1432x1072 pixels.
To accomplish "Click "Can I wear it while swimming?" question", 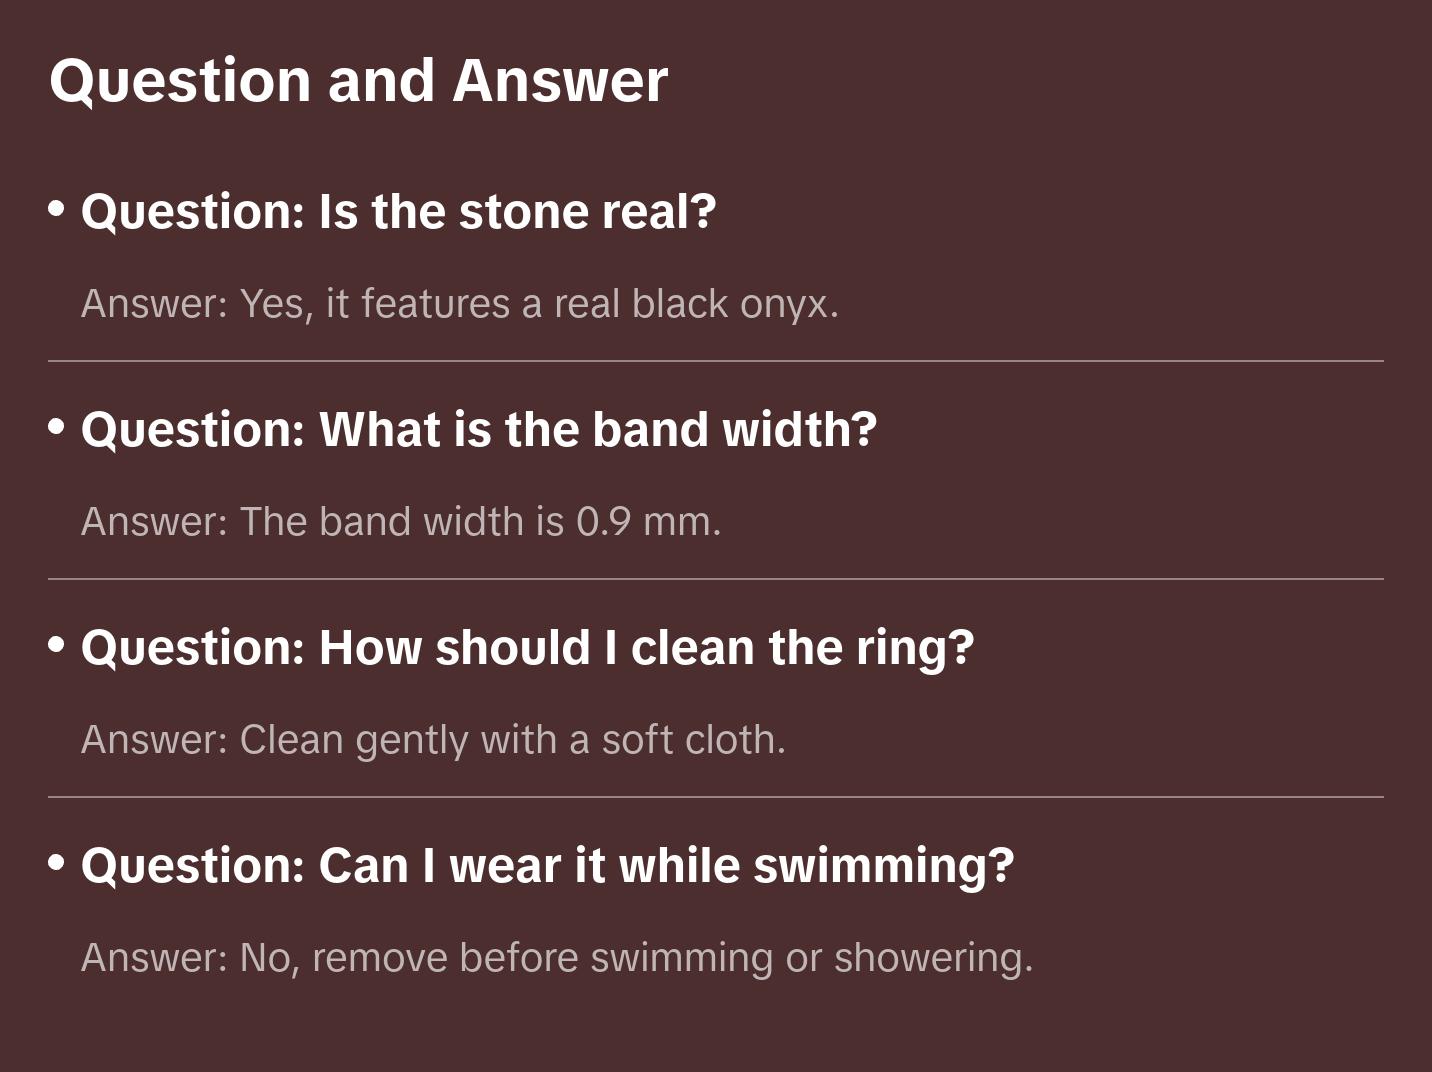I will tap(547, 866).
